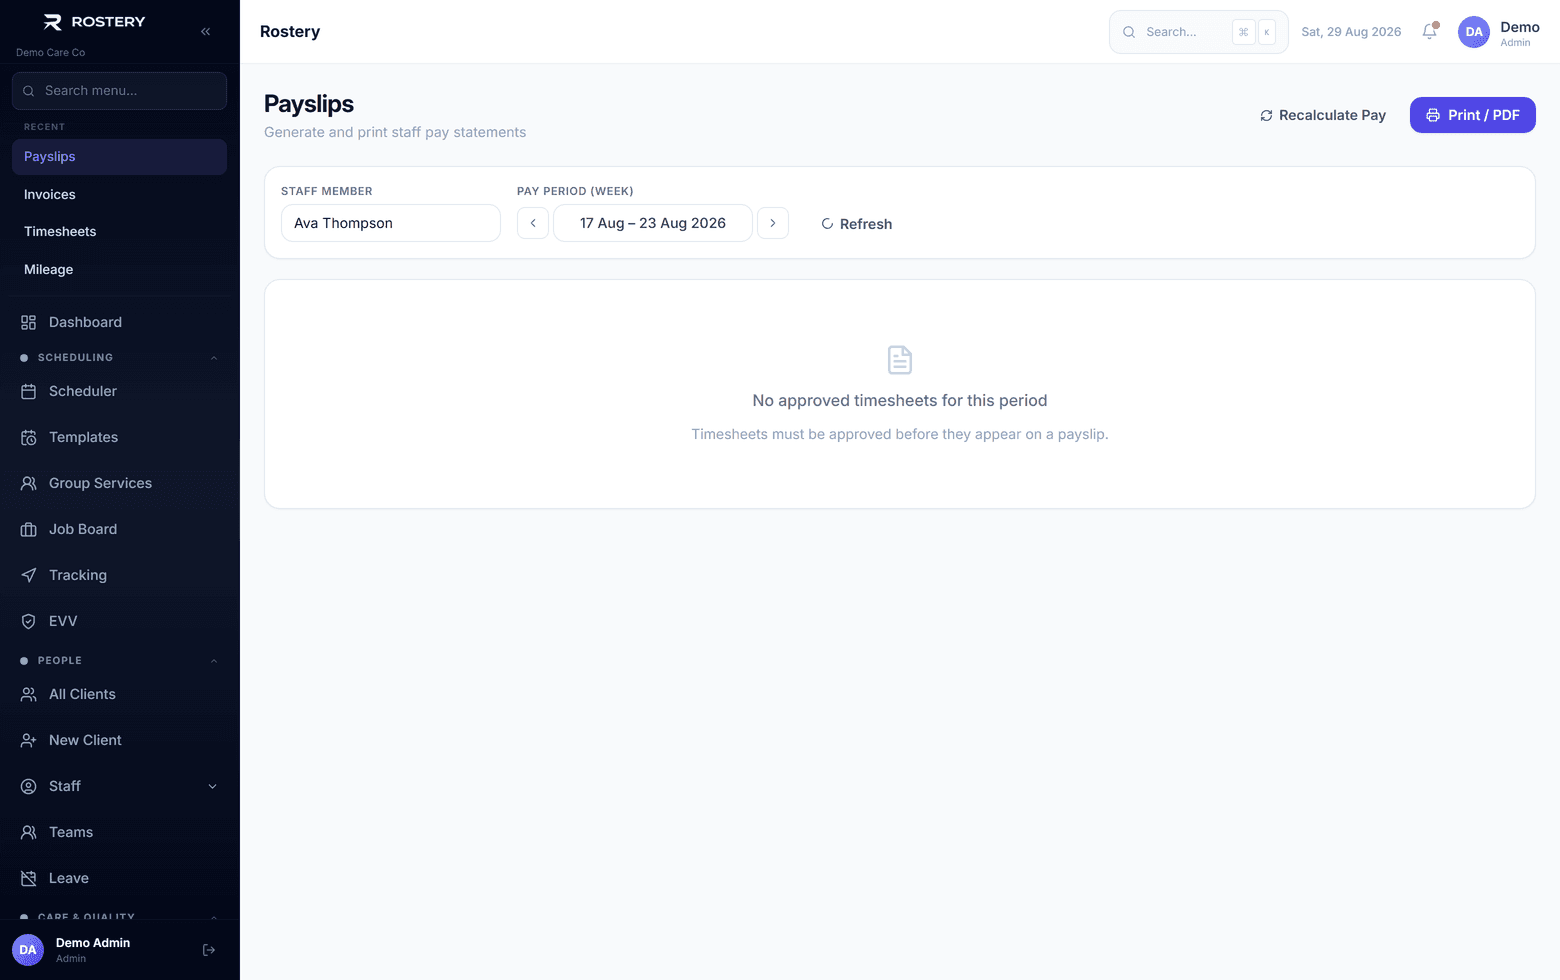Click the Leave calendar icon
The height and width of the screenshot is (980, 1560).
[29, 878]
